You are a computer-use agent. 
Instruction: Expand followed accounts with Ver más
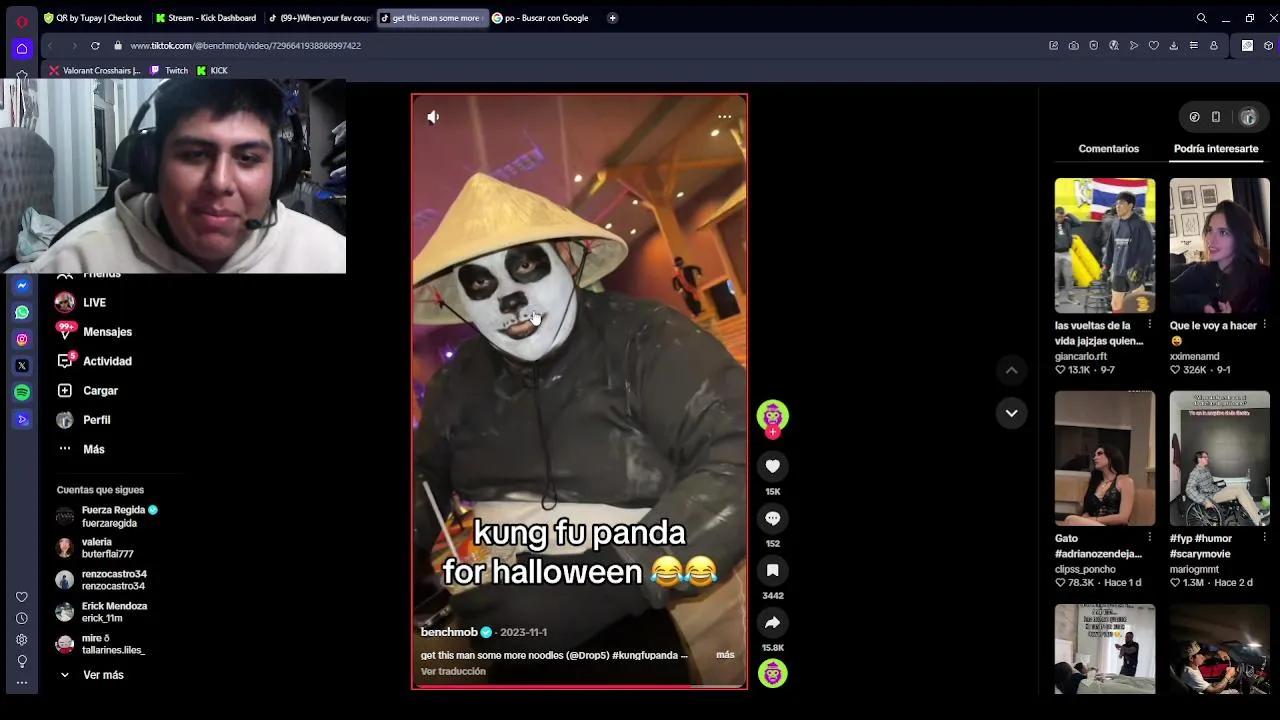(x=91, y=675)
